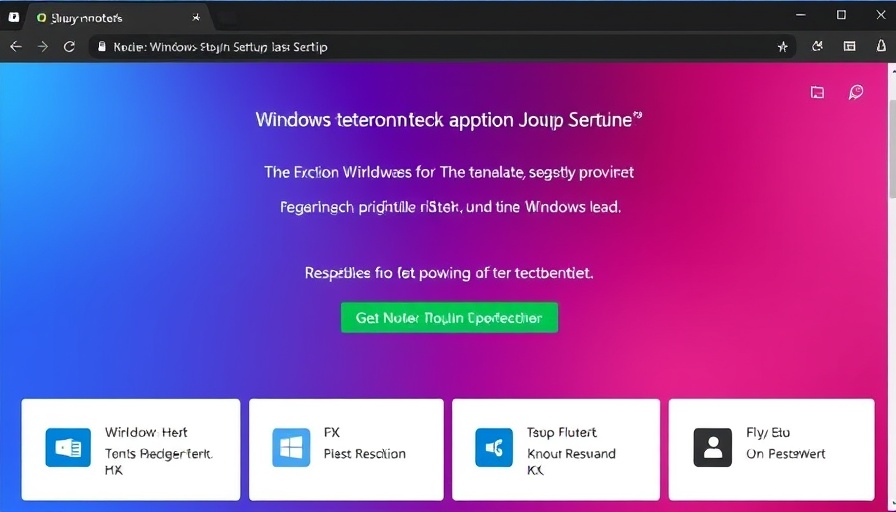Close the 'Sluy nnoters' browser tab
Image resolution: width=896 pixels, height=512 pixels.
(196, 18)
